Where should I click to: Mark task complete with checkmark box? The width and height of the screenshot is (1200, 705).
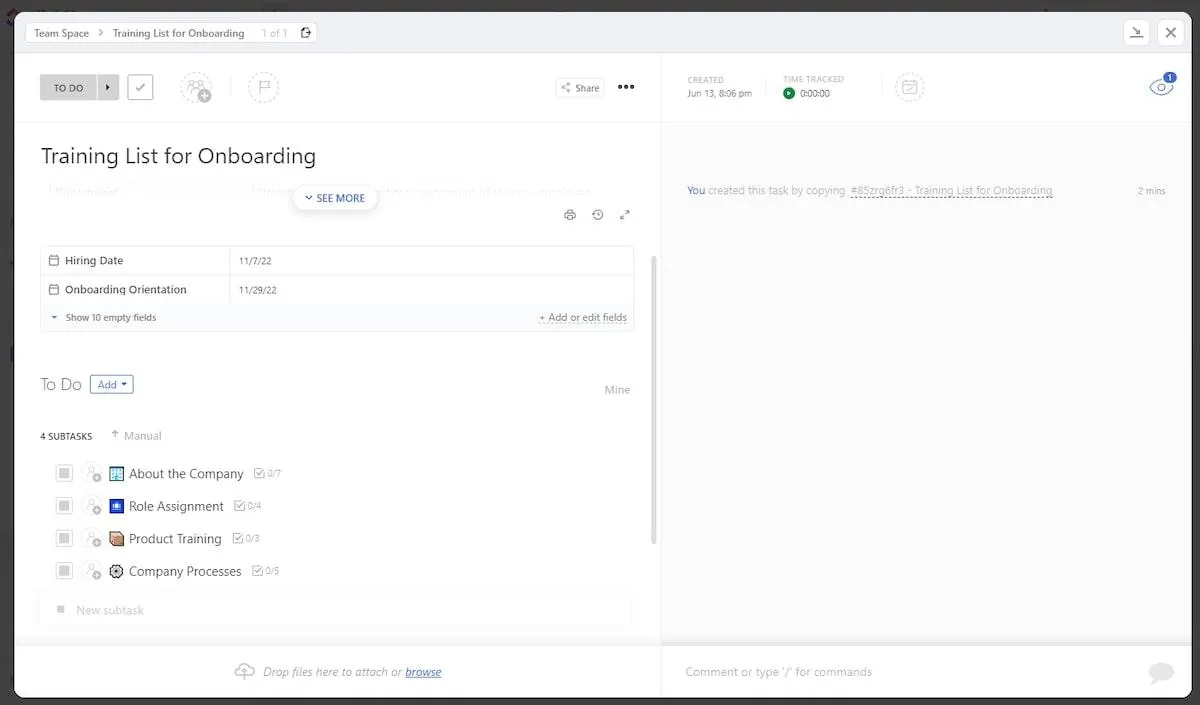[x=141, y=87]
